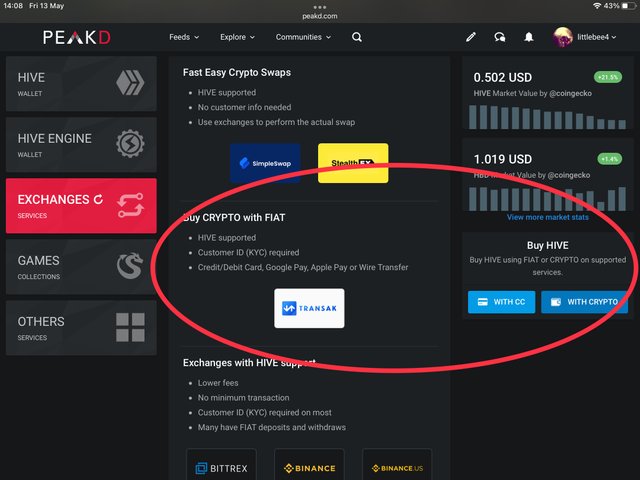The height and width of the screenshot is (480, 640).
Task: Tap the three-dot multitasking indicator
Action: coord(320,7)
